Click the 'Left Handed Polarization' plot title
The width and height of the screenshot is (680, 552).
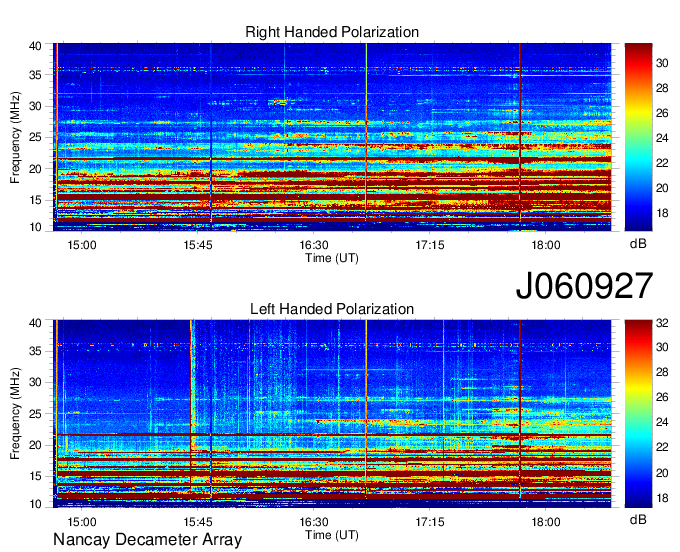click(332, 309)
